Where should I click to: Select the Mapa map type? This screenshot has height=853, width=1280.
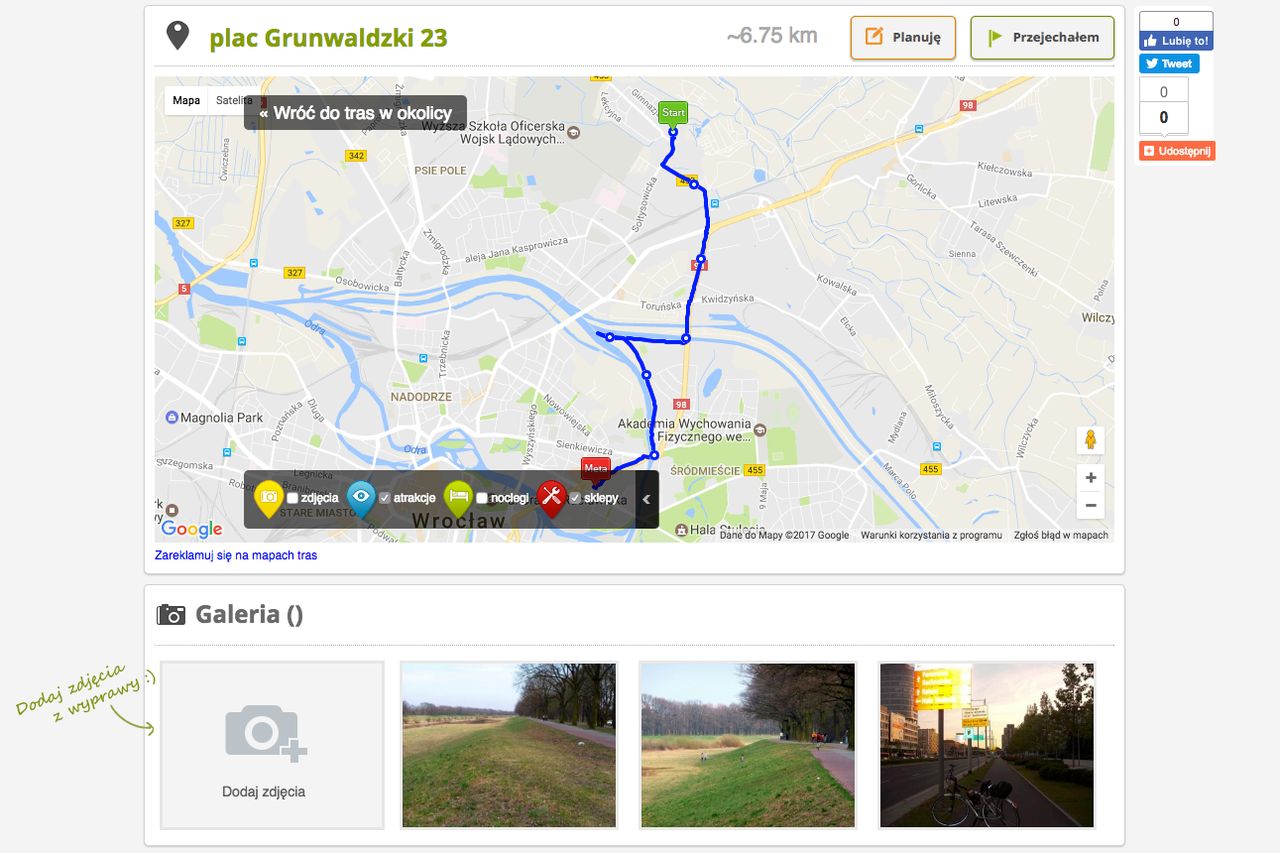click(x=186, y=100)
